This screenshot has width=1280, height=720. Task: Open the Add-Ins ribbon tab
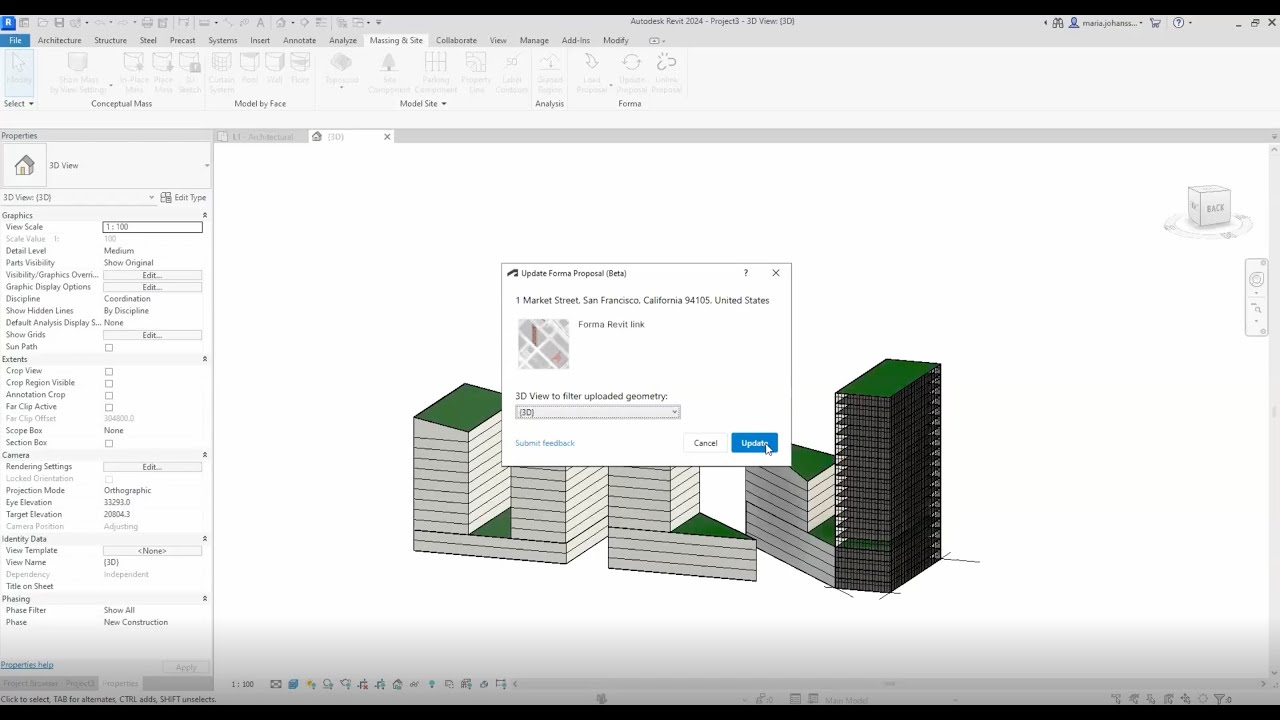pyautogui.click(x=576, y=40)
